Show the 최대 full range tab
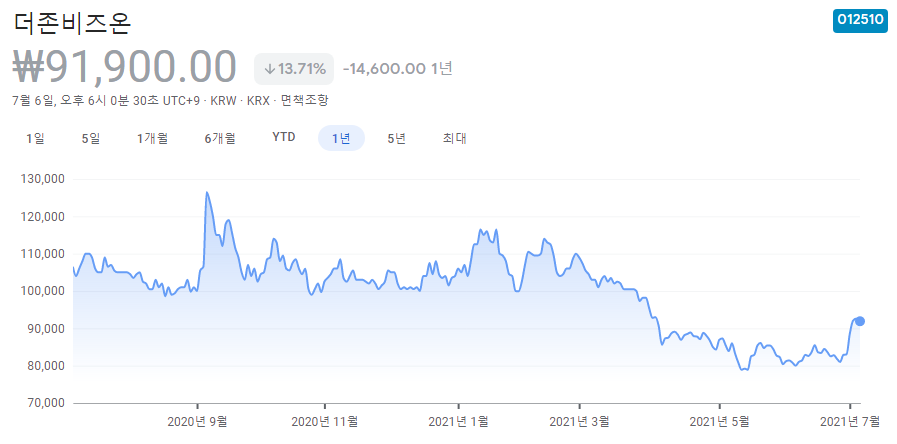The height and width of the screenshot is (444, 897). coord(455,138)
